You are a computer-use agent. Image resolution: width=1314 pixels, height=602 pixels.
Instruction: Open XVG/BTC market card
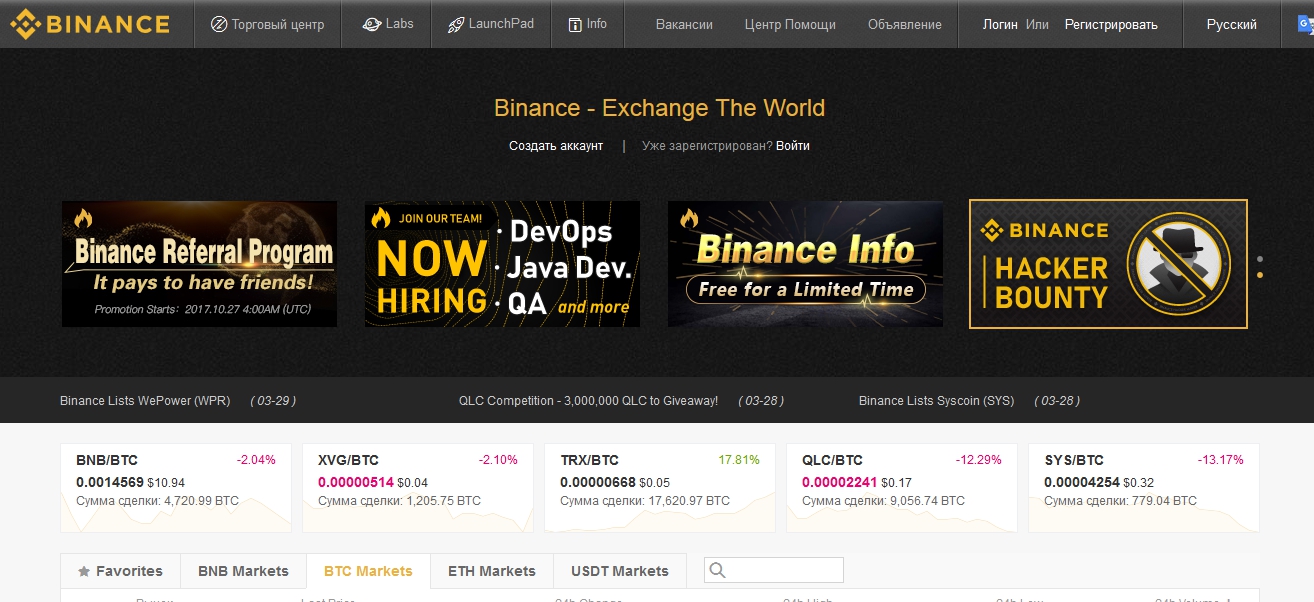[x=418, y=488]
